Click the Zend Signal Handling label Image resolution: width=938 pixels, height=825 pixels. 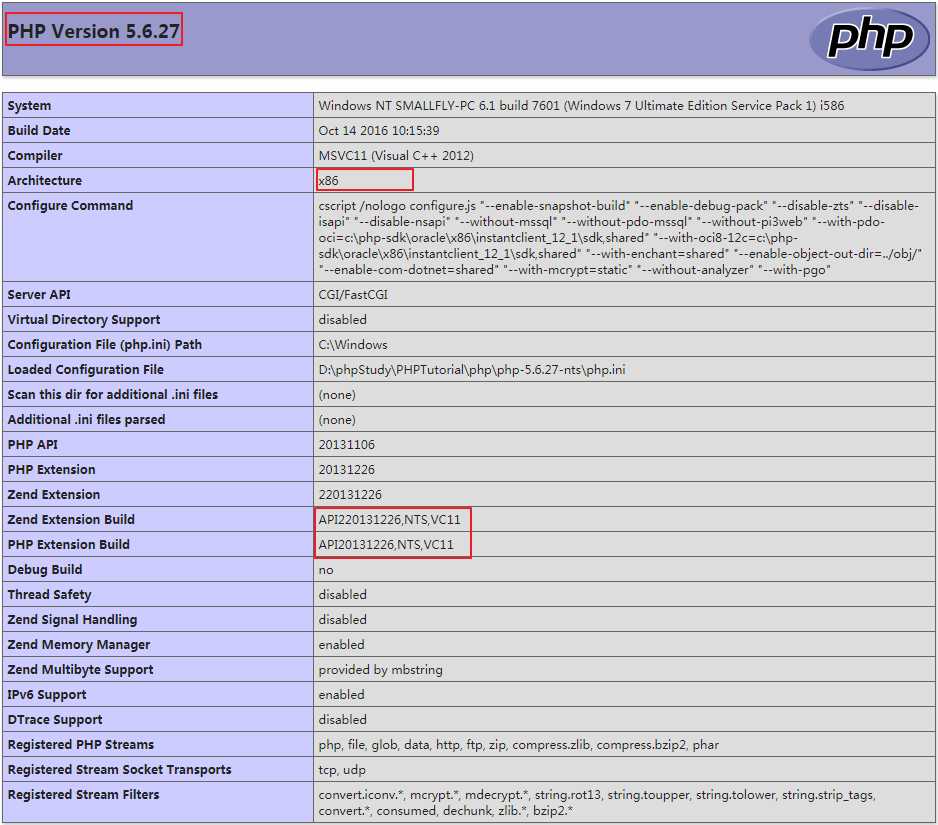[72, 620]
